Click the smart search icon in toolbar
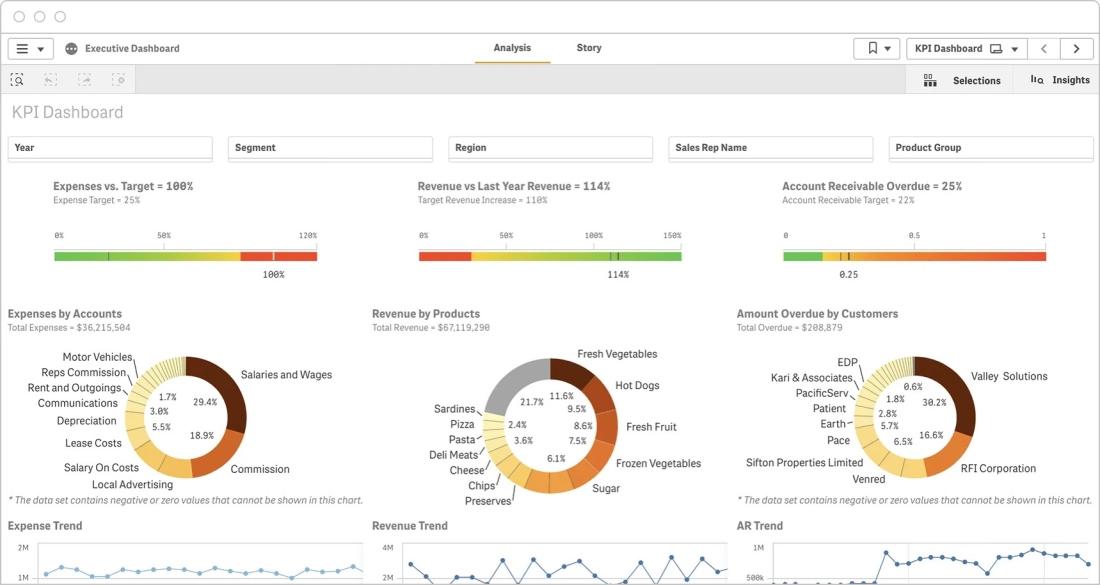 click(17, 80)
